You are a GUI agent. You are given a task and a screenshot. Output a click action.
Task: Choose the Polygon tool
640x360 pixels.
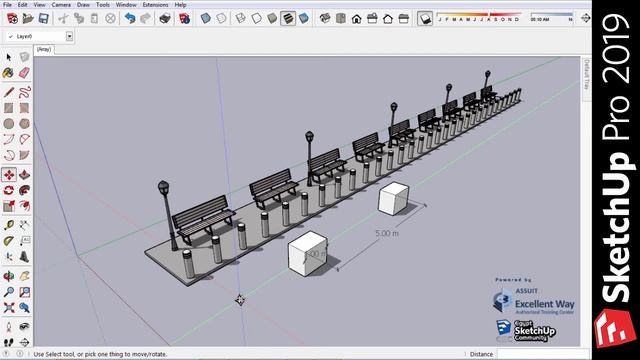click(24, 123)
